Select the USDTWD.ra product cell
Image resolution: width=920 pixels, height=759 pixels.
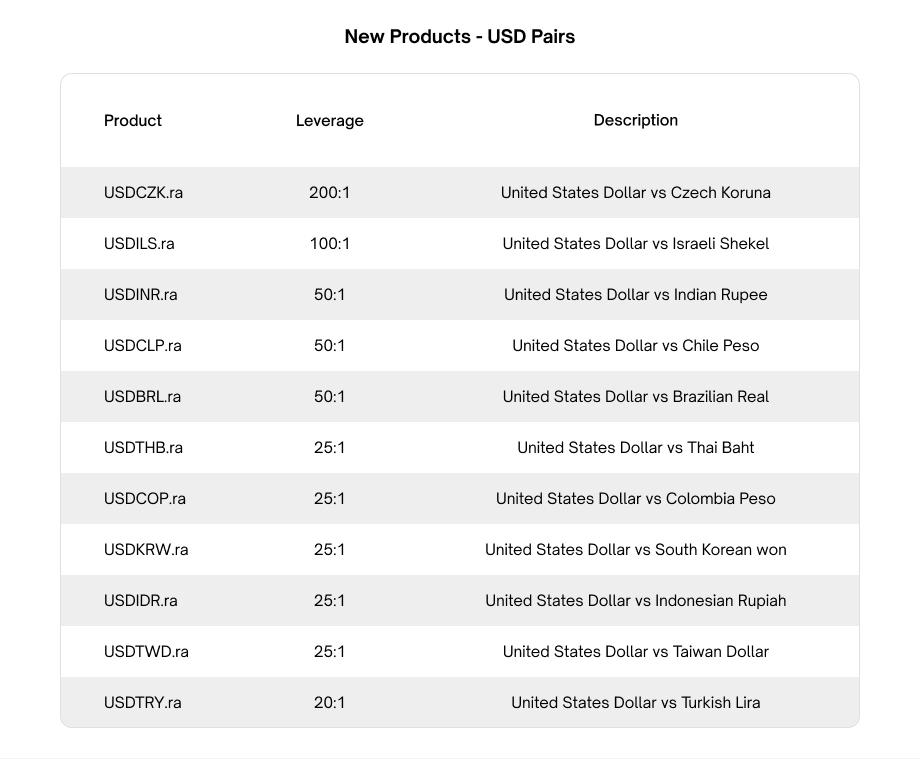(x=146, y=652)
